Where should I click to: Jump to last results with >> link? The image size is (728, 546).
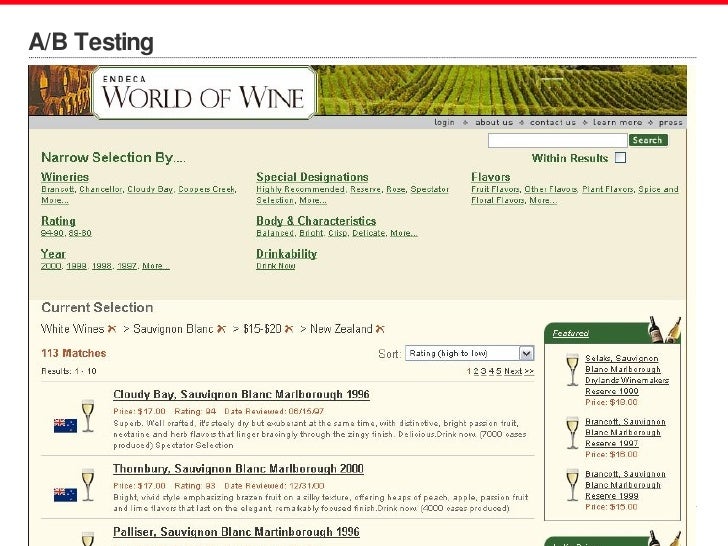click(x=529, y=371)
